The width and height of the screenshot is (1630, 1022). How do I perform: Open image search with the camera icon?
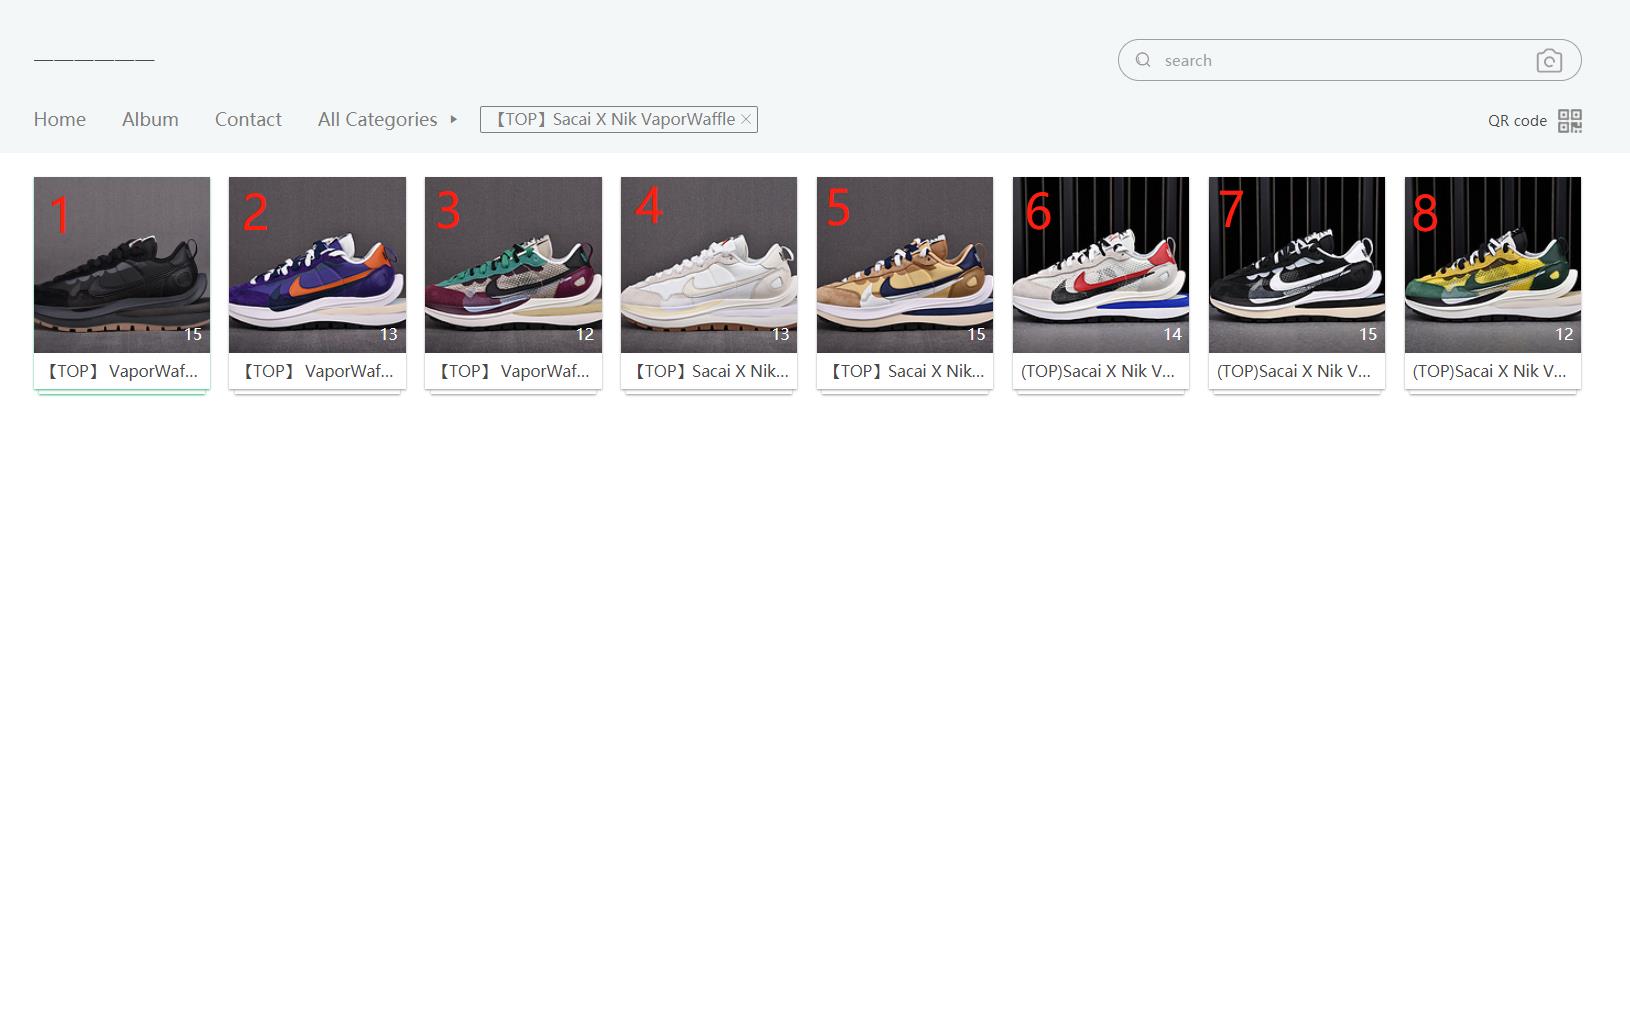point(1549,61)
